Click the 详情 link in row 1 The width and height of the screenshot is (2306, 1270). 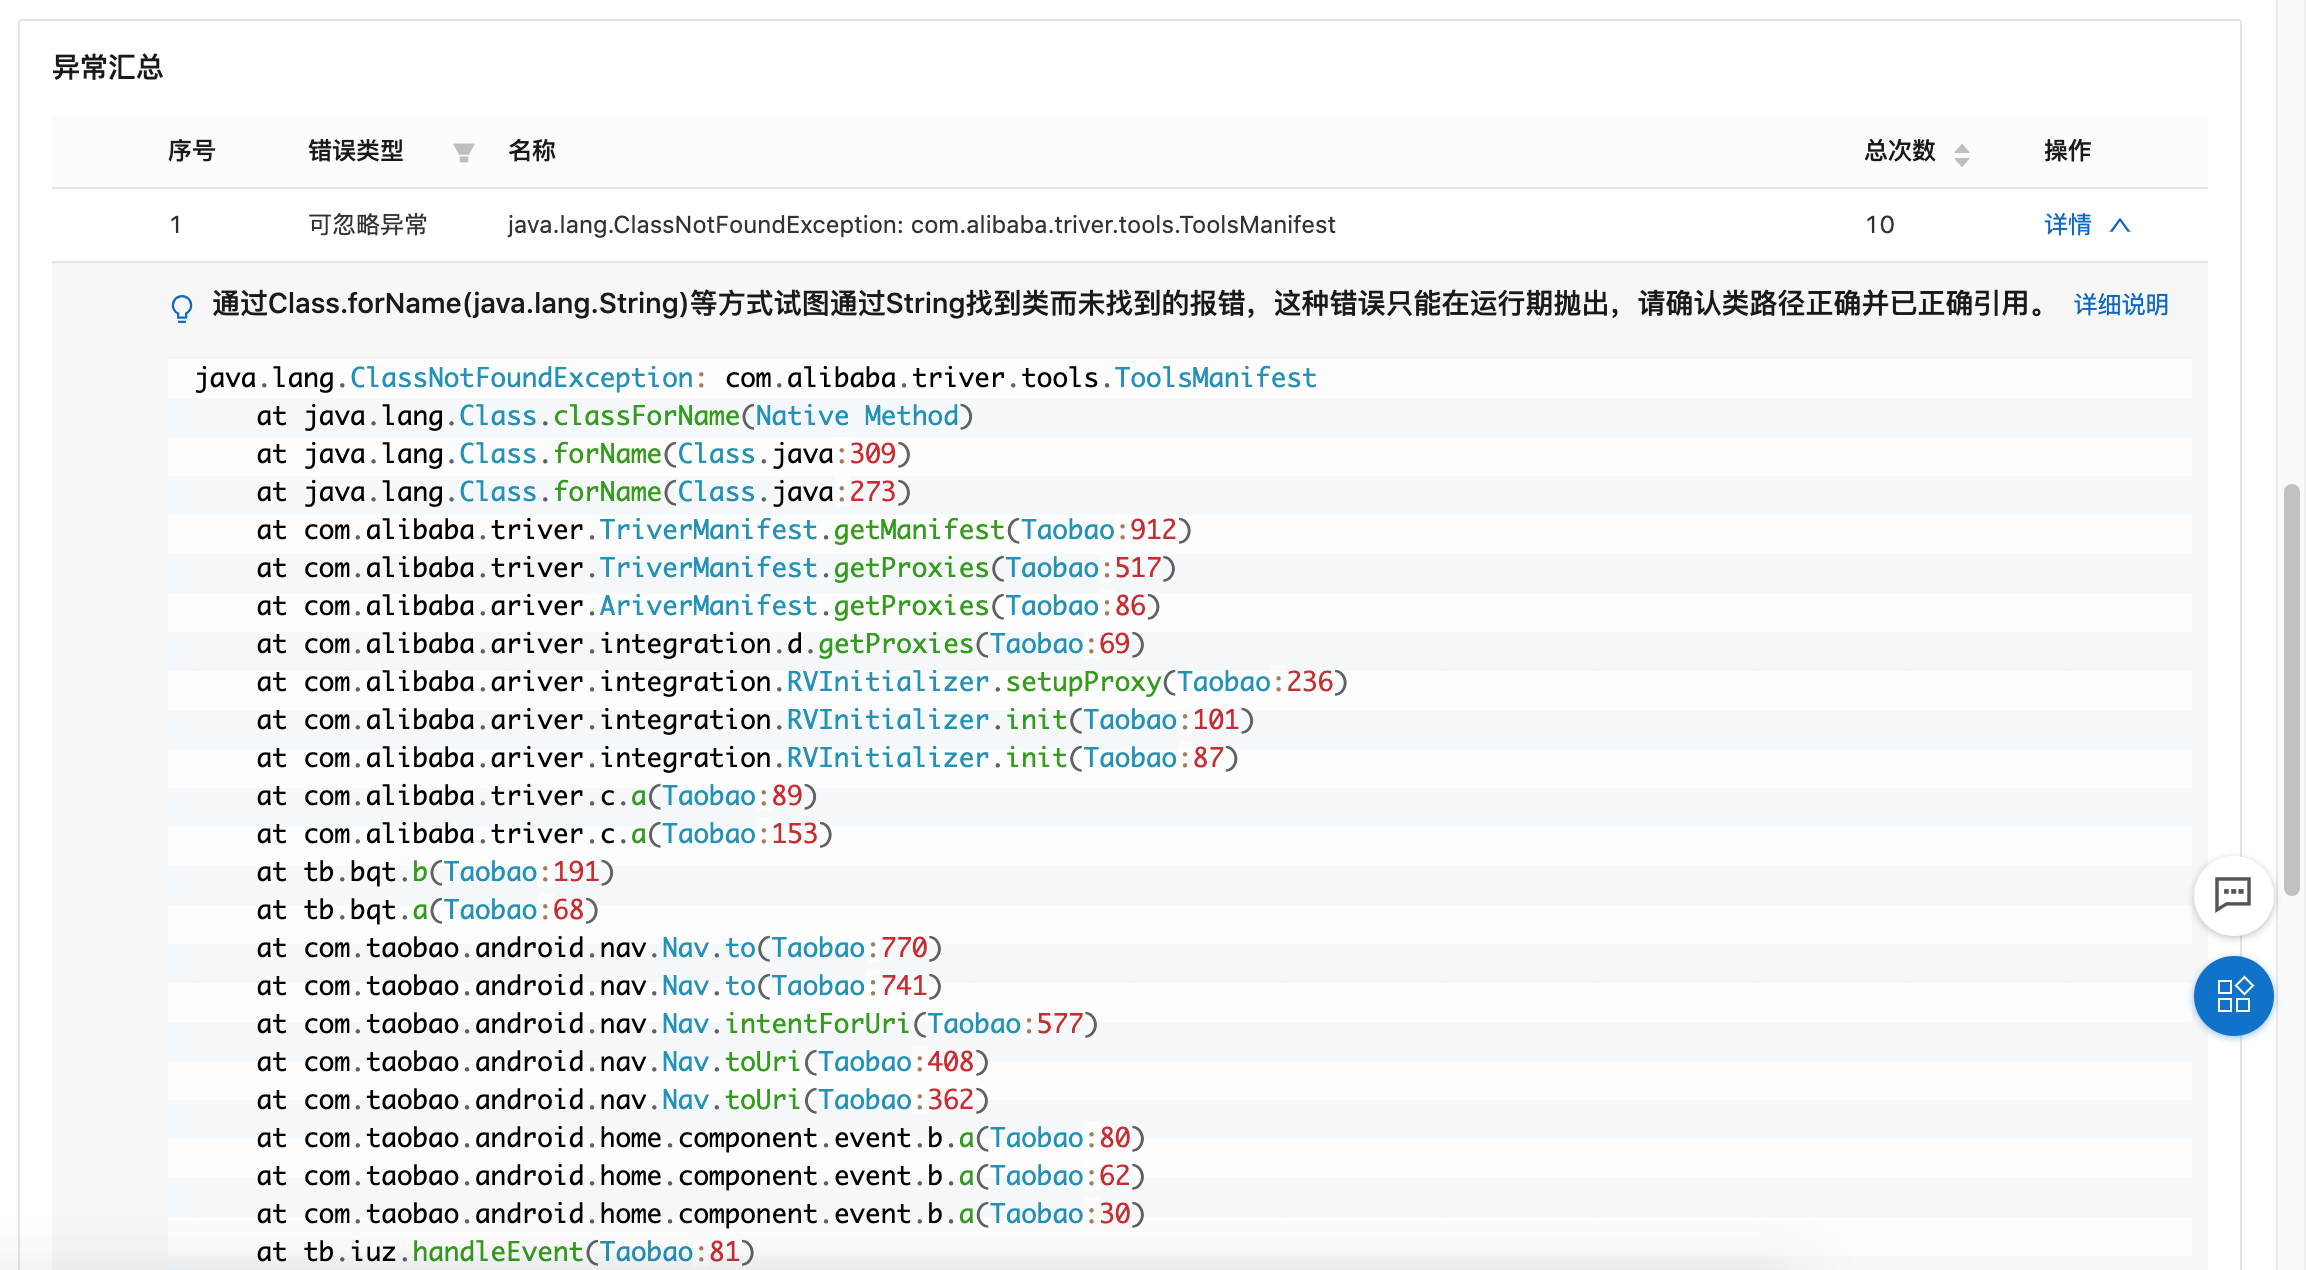click(x=2067, y=225)
